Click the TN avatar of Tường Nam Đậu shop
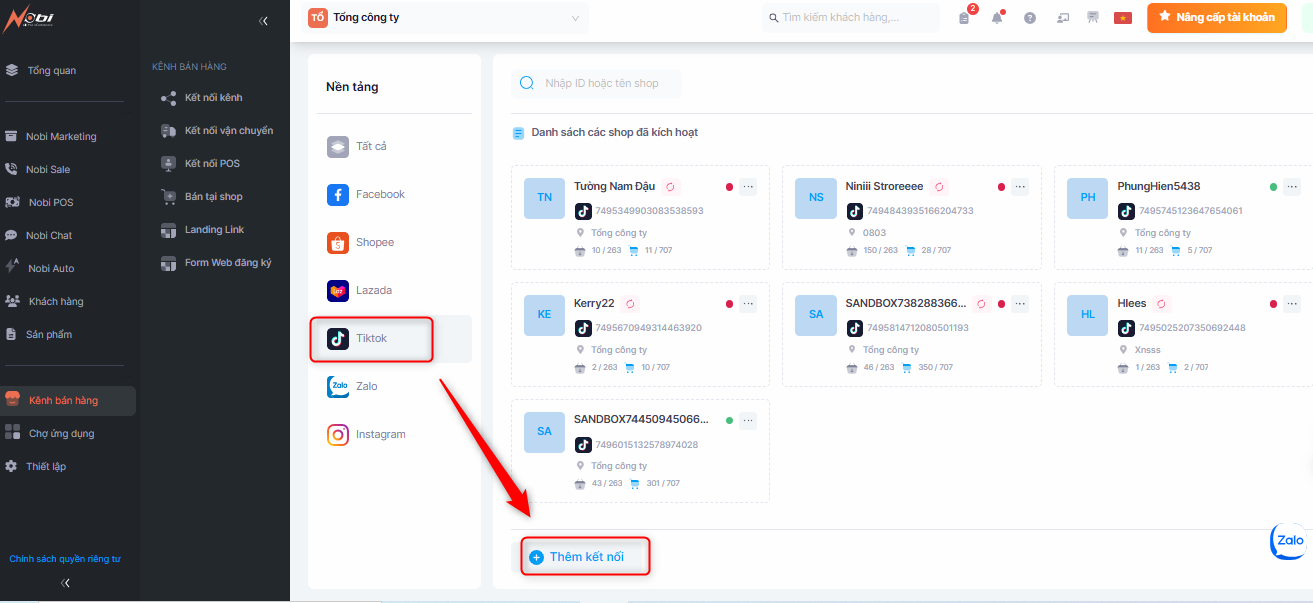The width and height of the screenshot is (1313, 603). pos(544,198)
